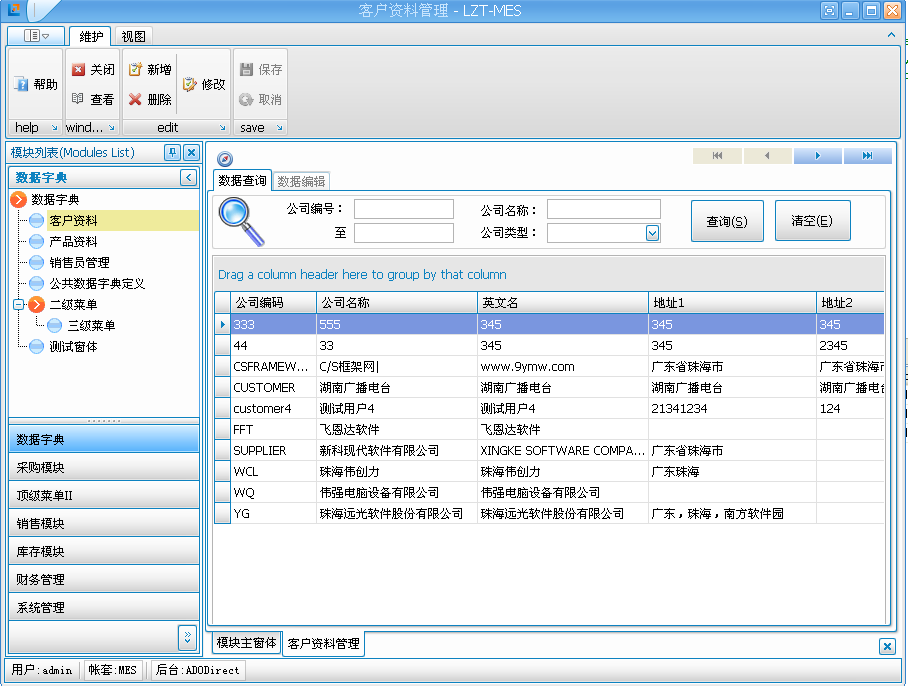This screenshot has height=686, width=908.
Task: Select 产品资料 in the tree
Action: (74, 241)
